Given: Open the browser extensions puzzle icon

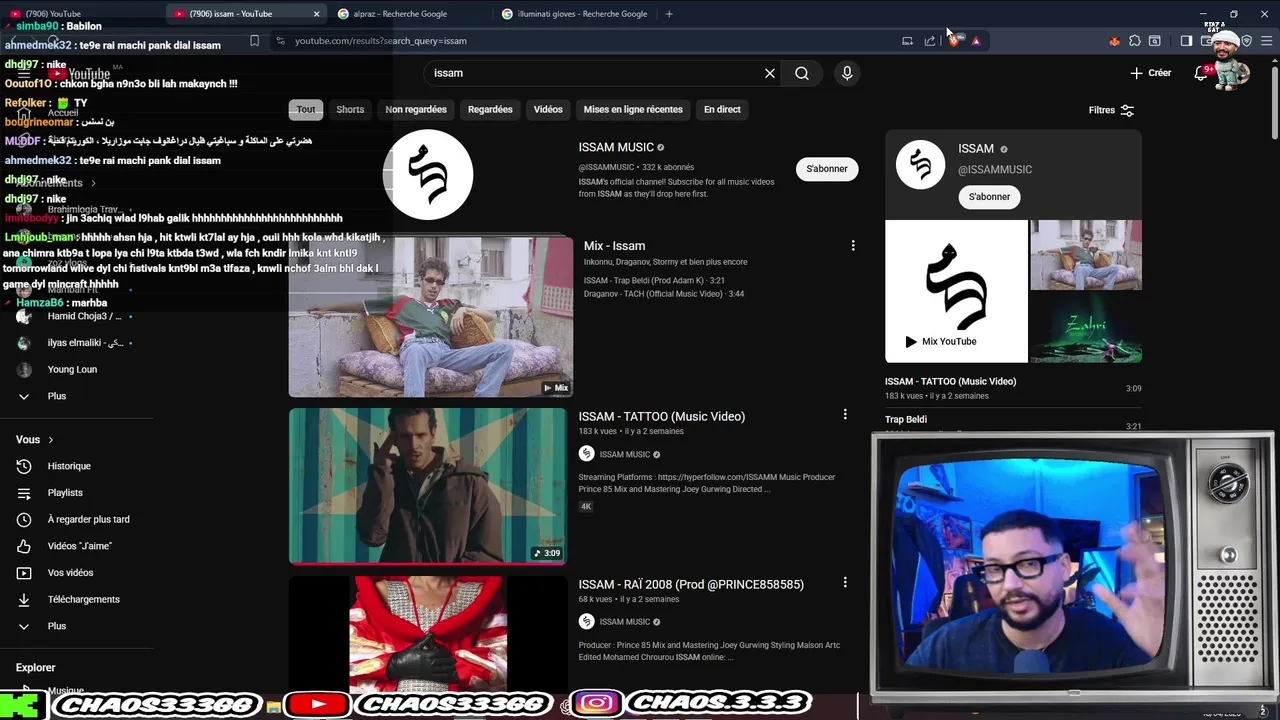Looking at the screenshot, I should pyautogui.click(x=1135, y=41).
